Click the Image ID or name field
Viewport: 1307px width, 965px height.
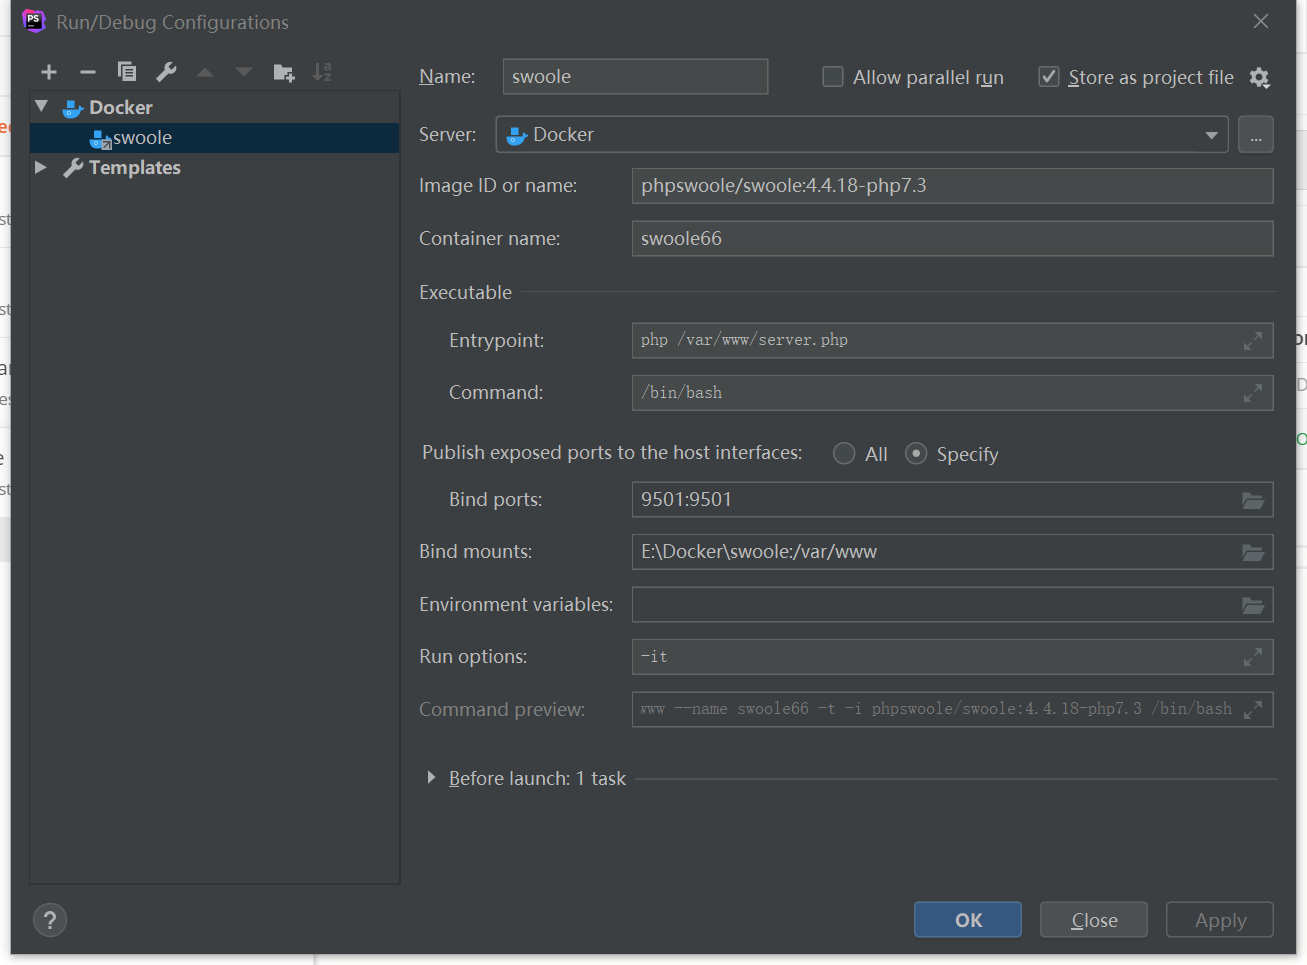(x=952, y=186)
